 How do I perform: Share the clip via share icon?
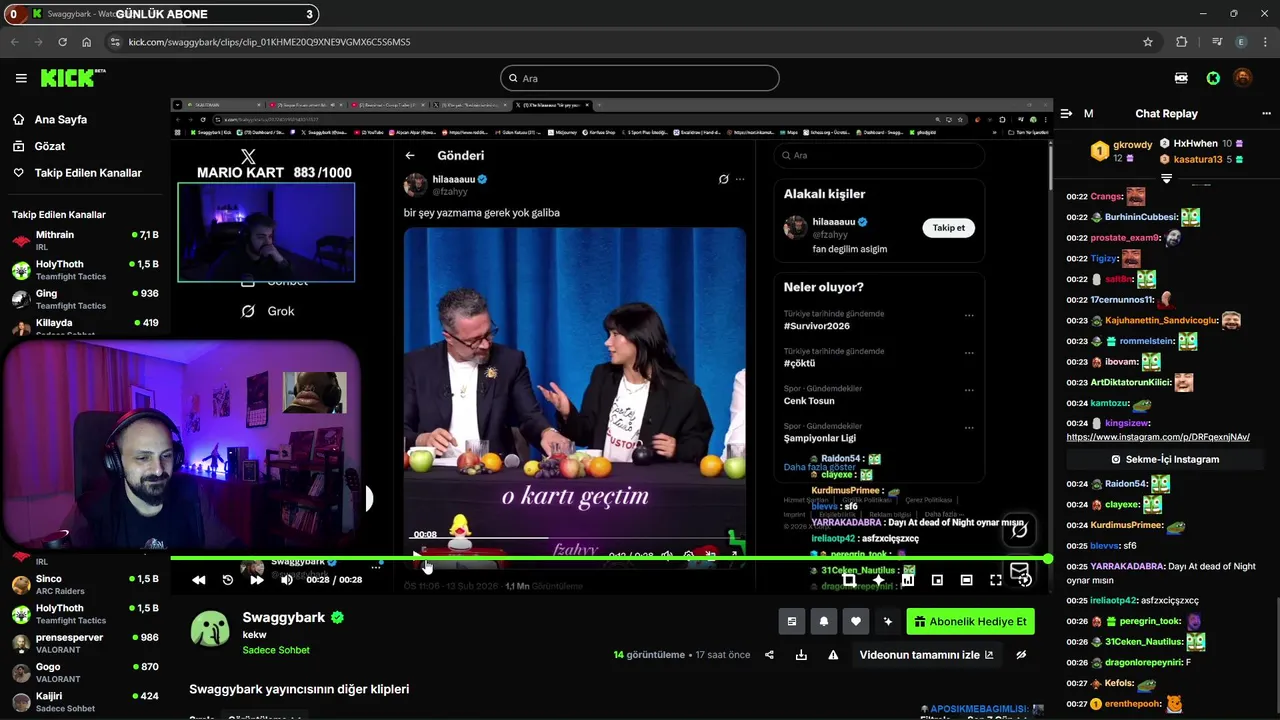pyautogui.click(x=769, y=655)
